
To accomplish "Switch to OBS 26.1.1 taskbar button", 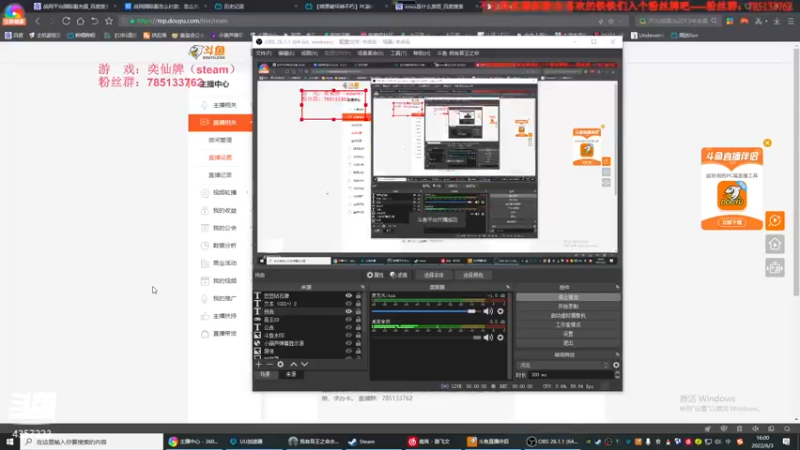I will pos(553,441).
